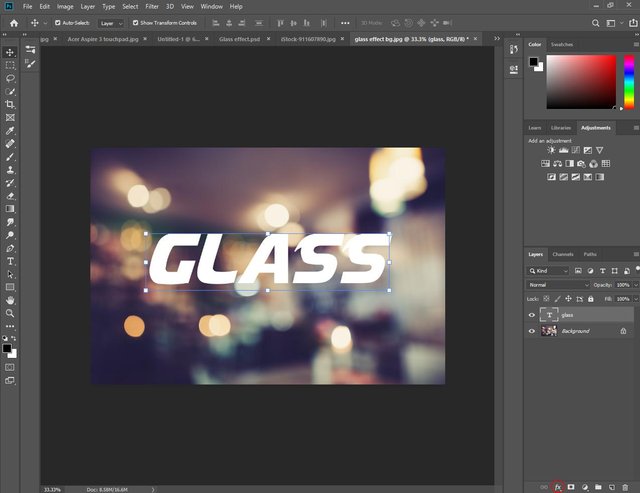640x493 pixels.
Task: Hide the Background layer visibility eye
Action: click(532, 331)
